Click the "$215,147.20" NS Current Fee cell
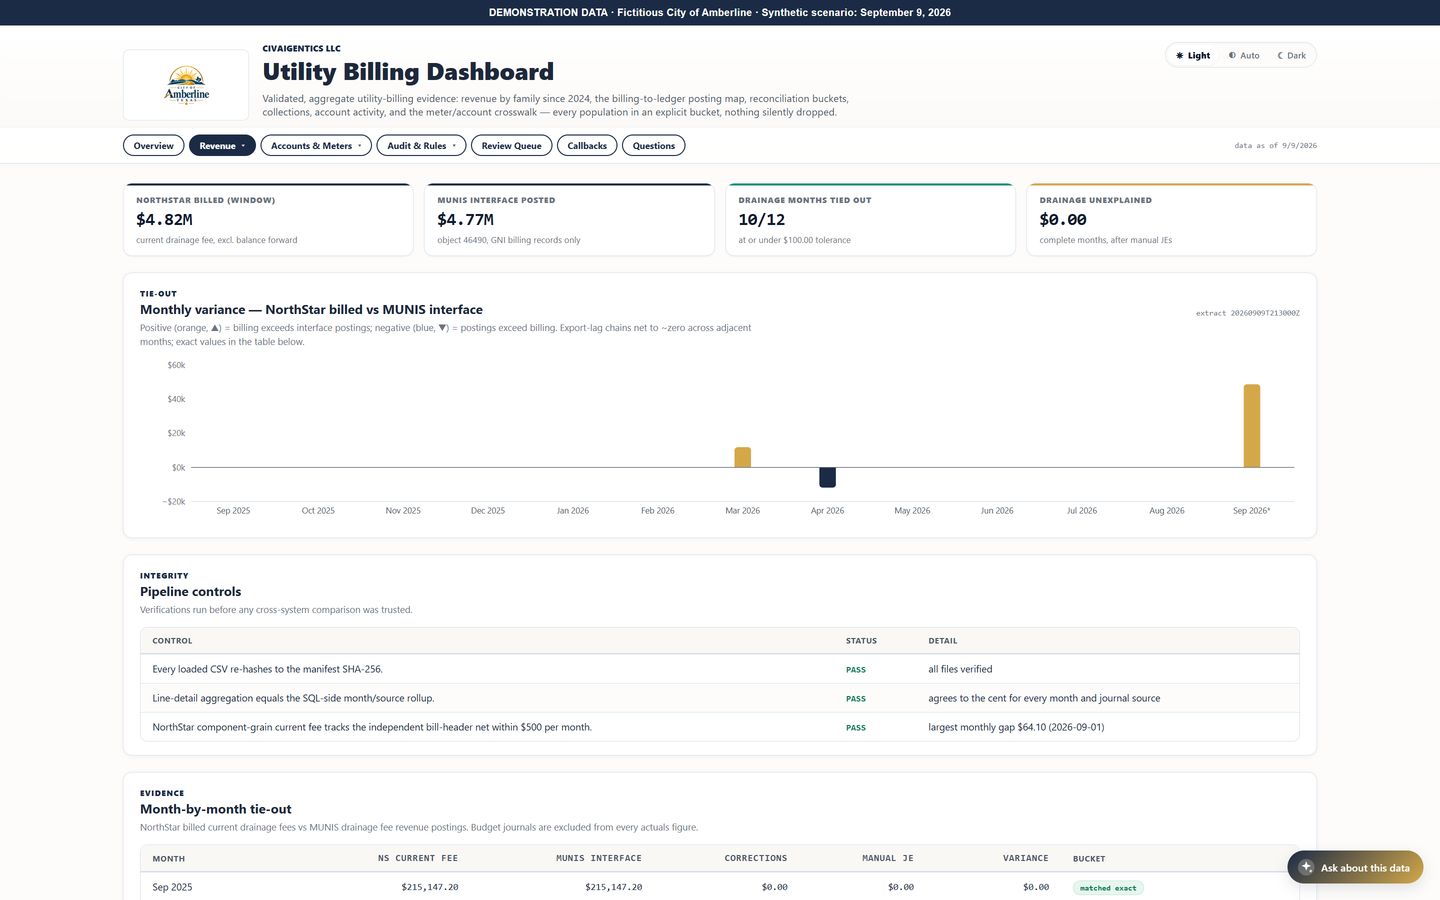1440x900 pixels. [430, 887]
